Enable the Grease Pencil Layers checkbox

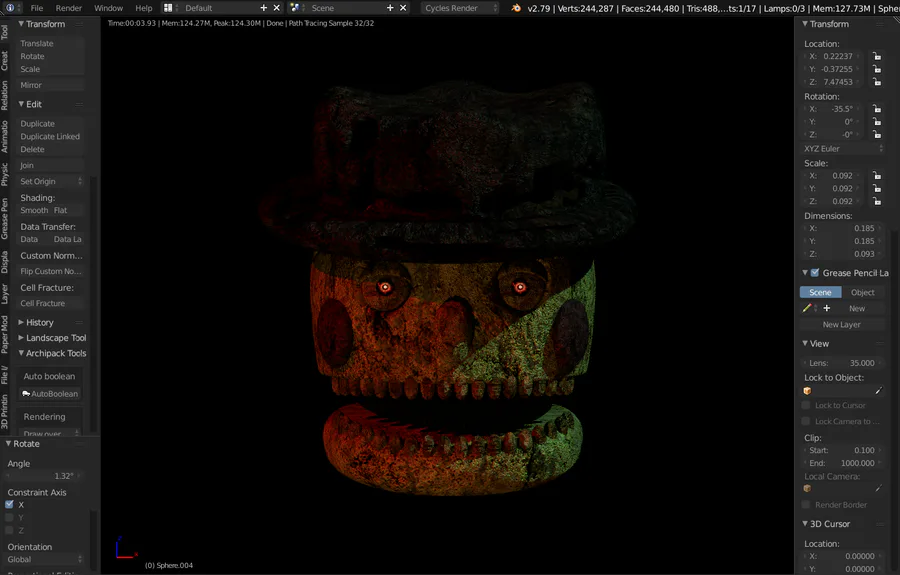(x=815, y=273)
